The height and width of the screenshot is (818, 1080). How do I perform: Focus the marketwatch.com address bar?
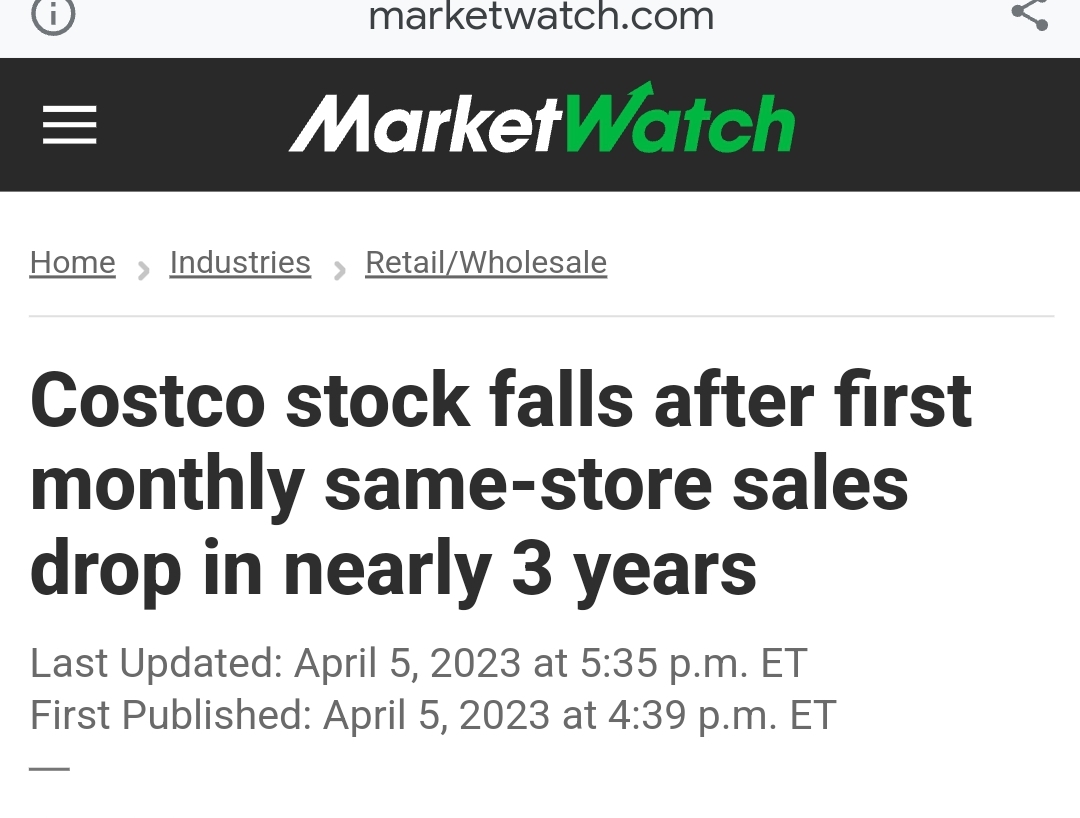(541, 16)
